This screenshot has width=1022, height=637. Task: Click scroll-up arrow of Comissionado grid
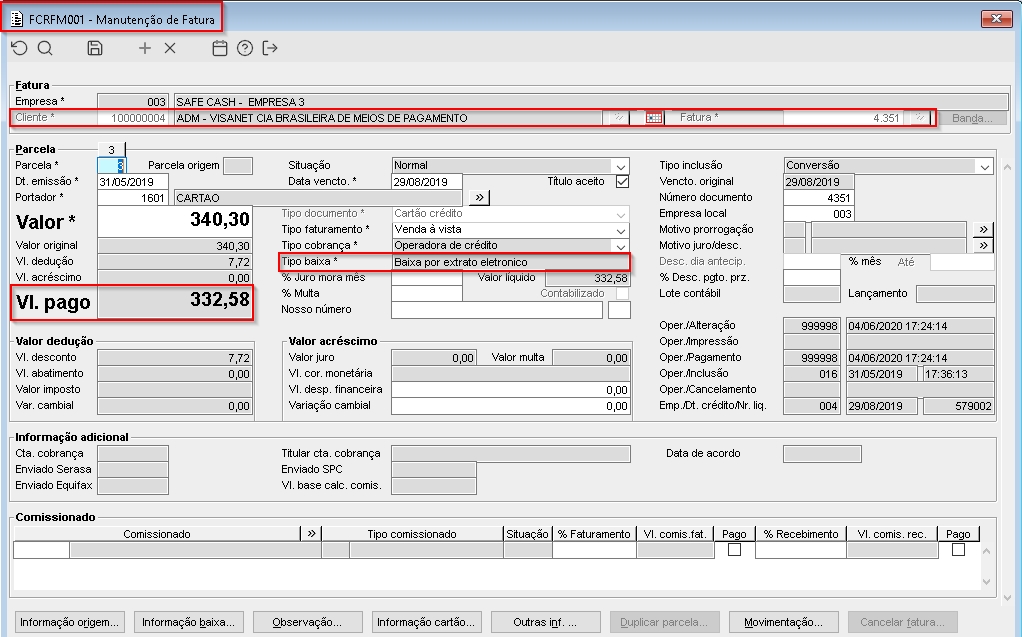(986, 551)
